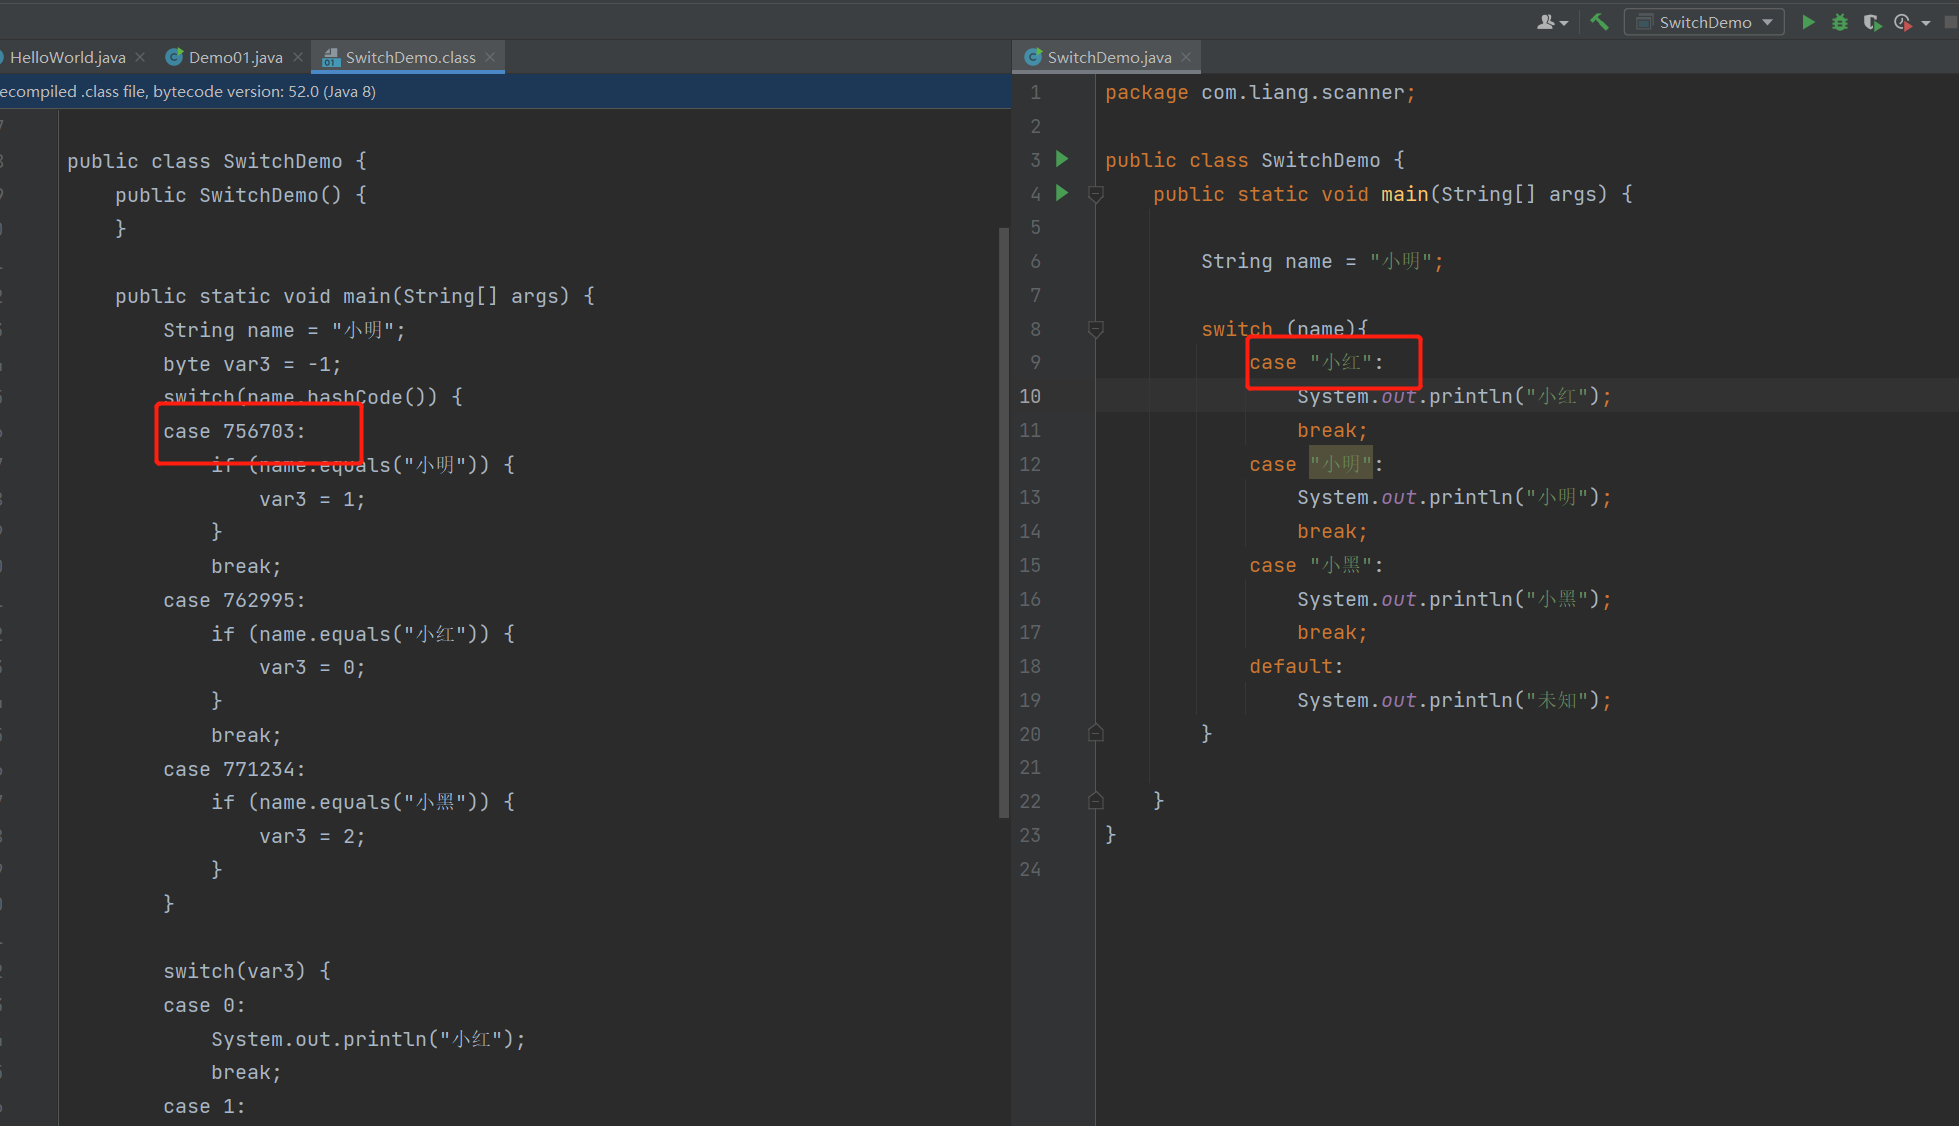The image size is (1959, 1126).
Task: Open the SwitchDemo run configuration dropdown
Action: (x=1704, y=21)
